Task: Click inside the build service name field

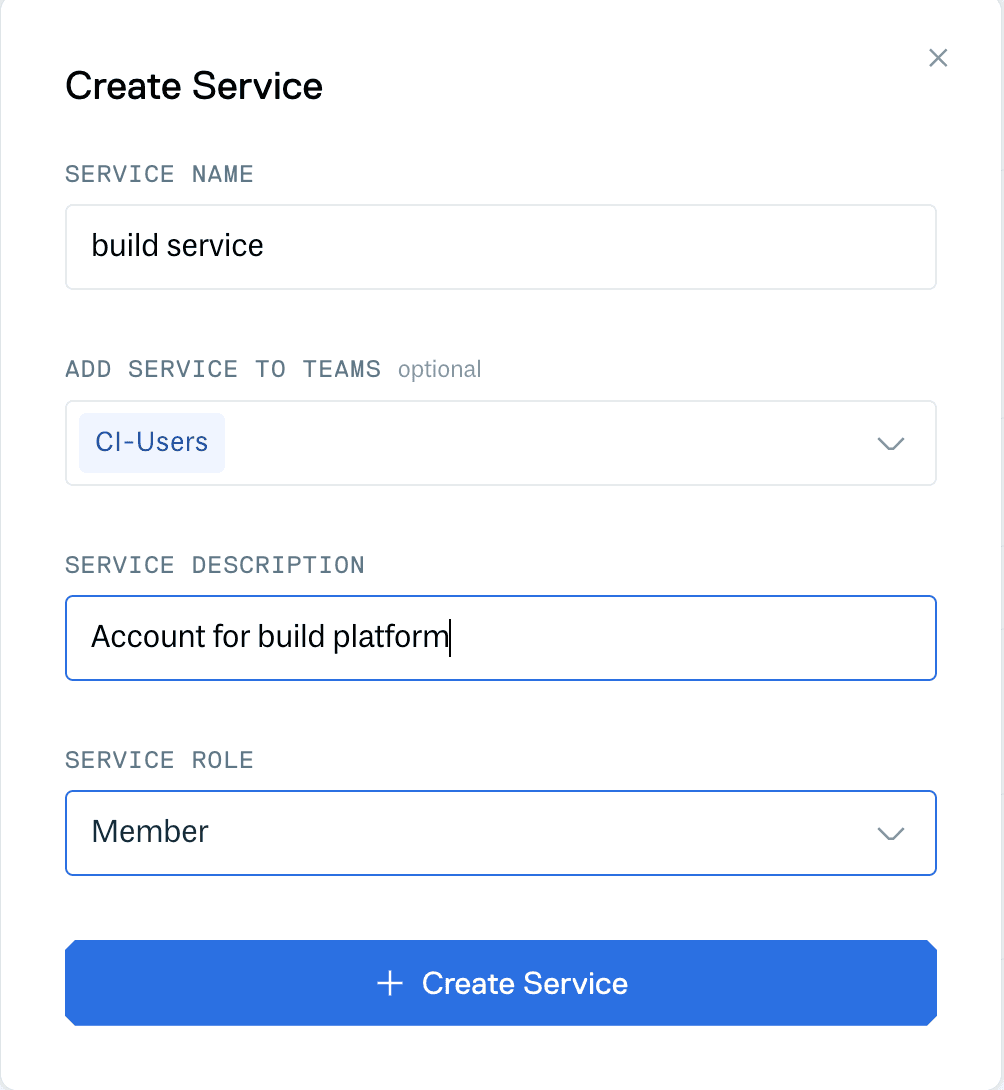Action: point(500,246)
